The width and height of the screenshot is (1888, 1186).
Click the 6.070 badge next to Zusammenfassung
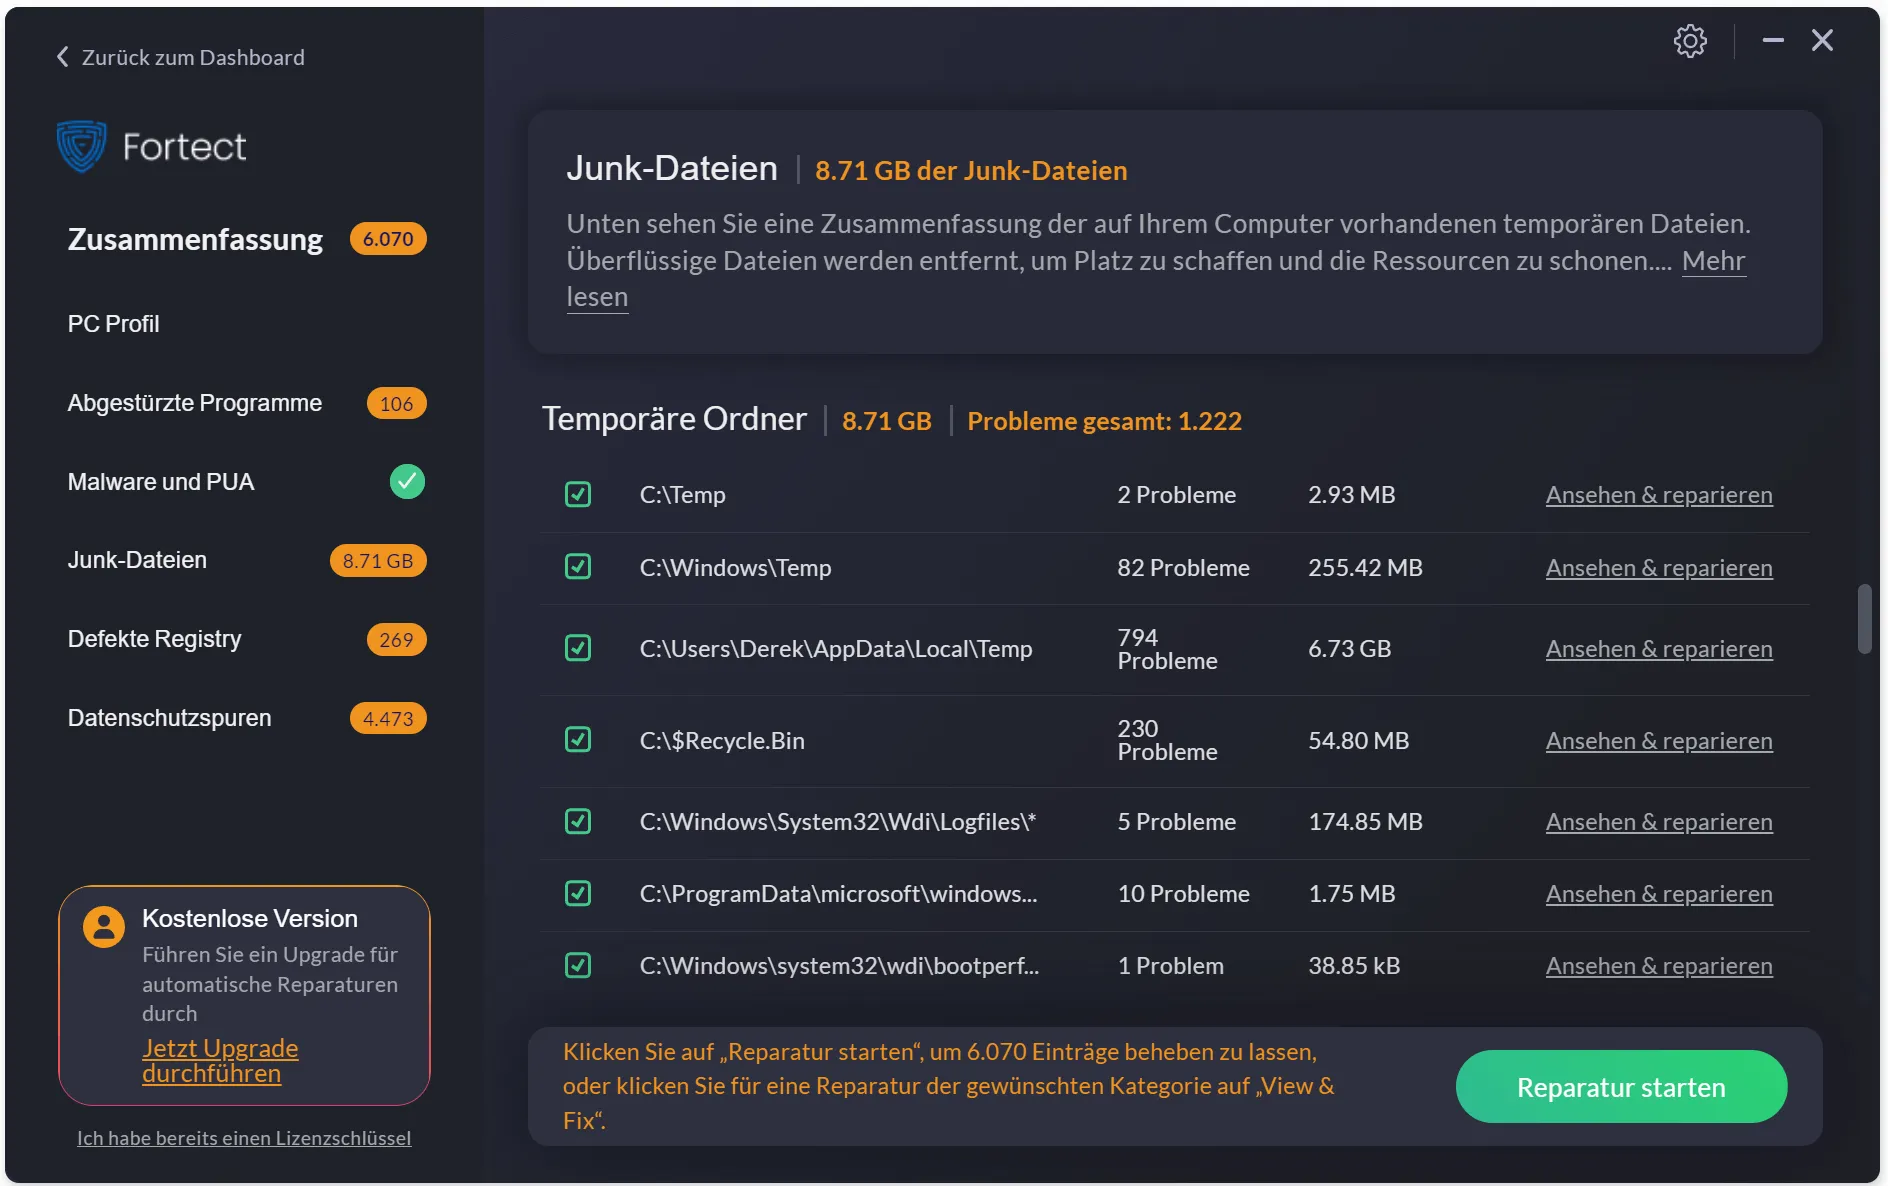click(388, 239)
